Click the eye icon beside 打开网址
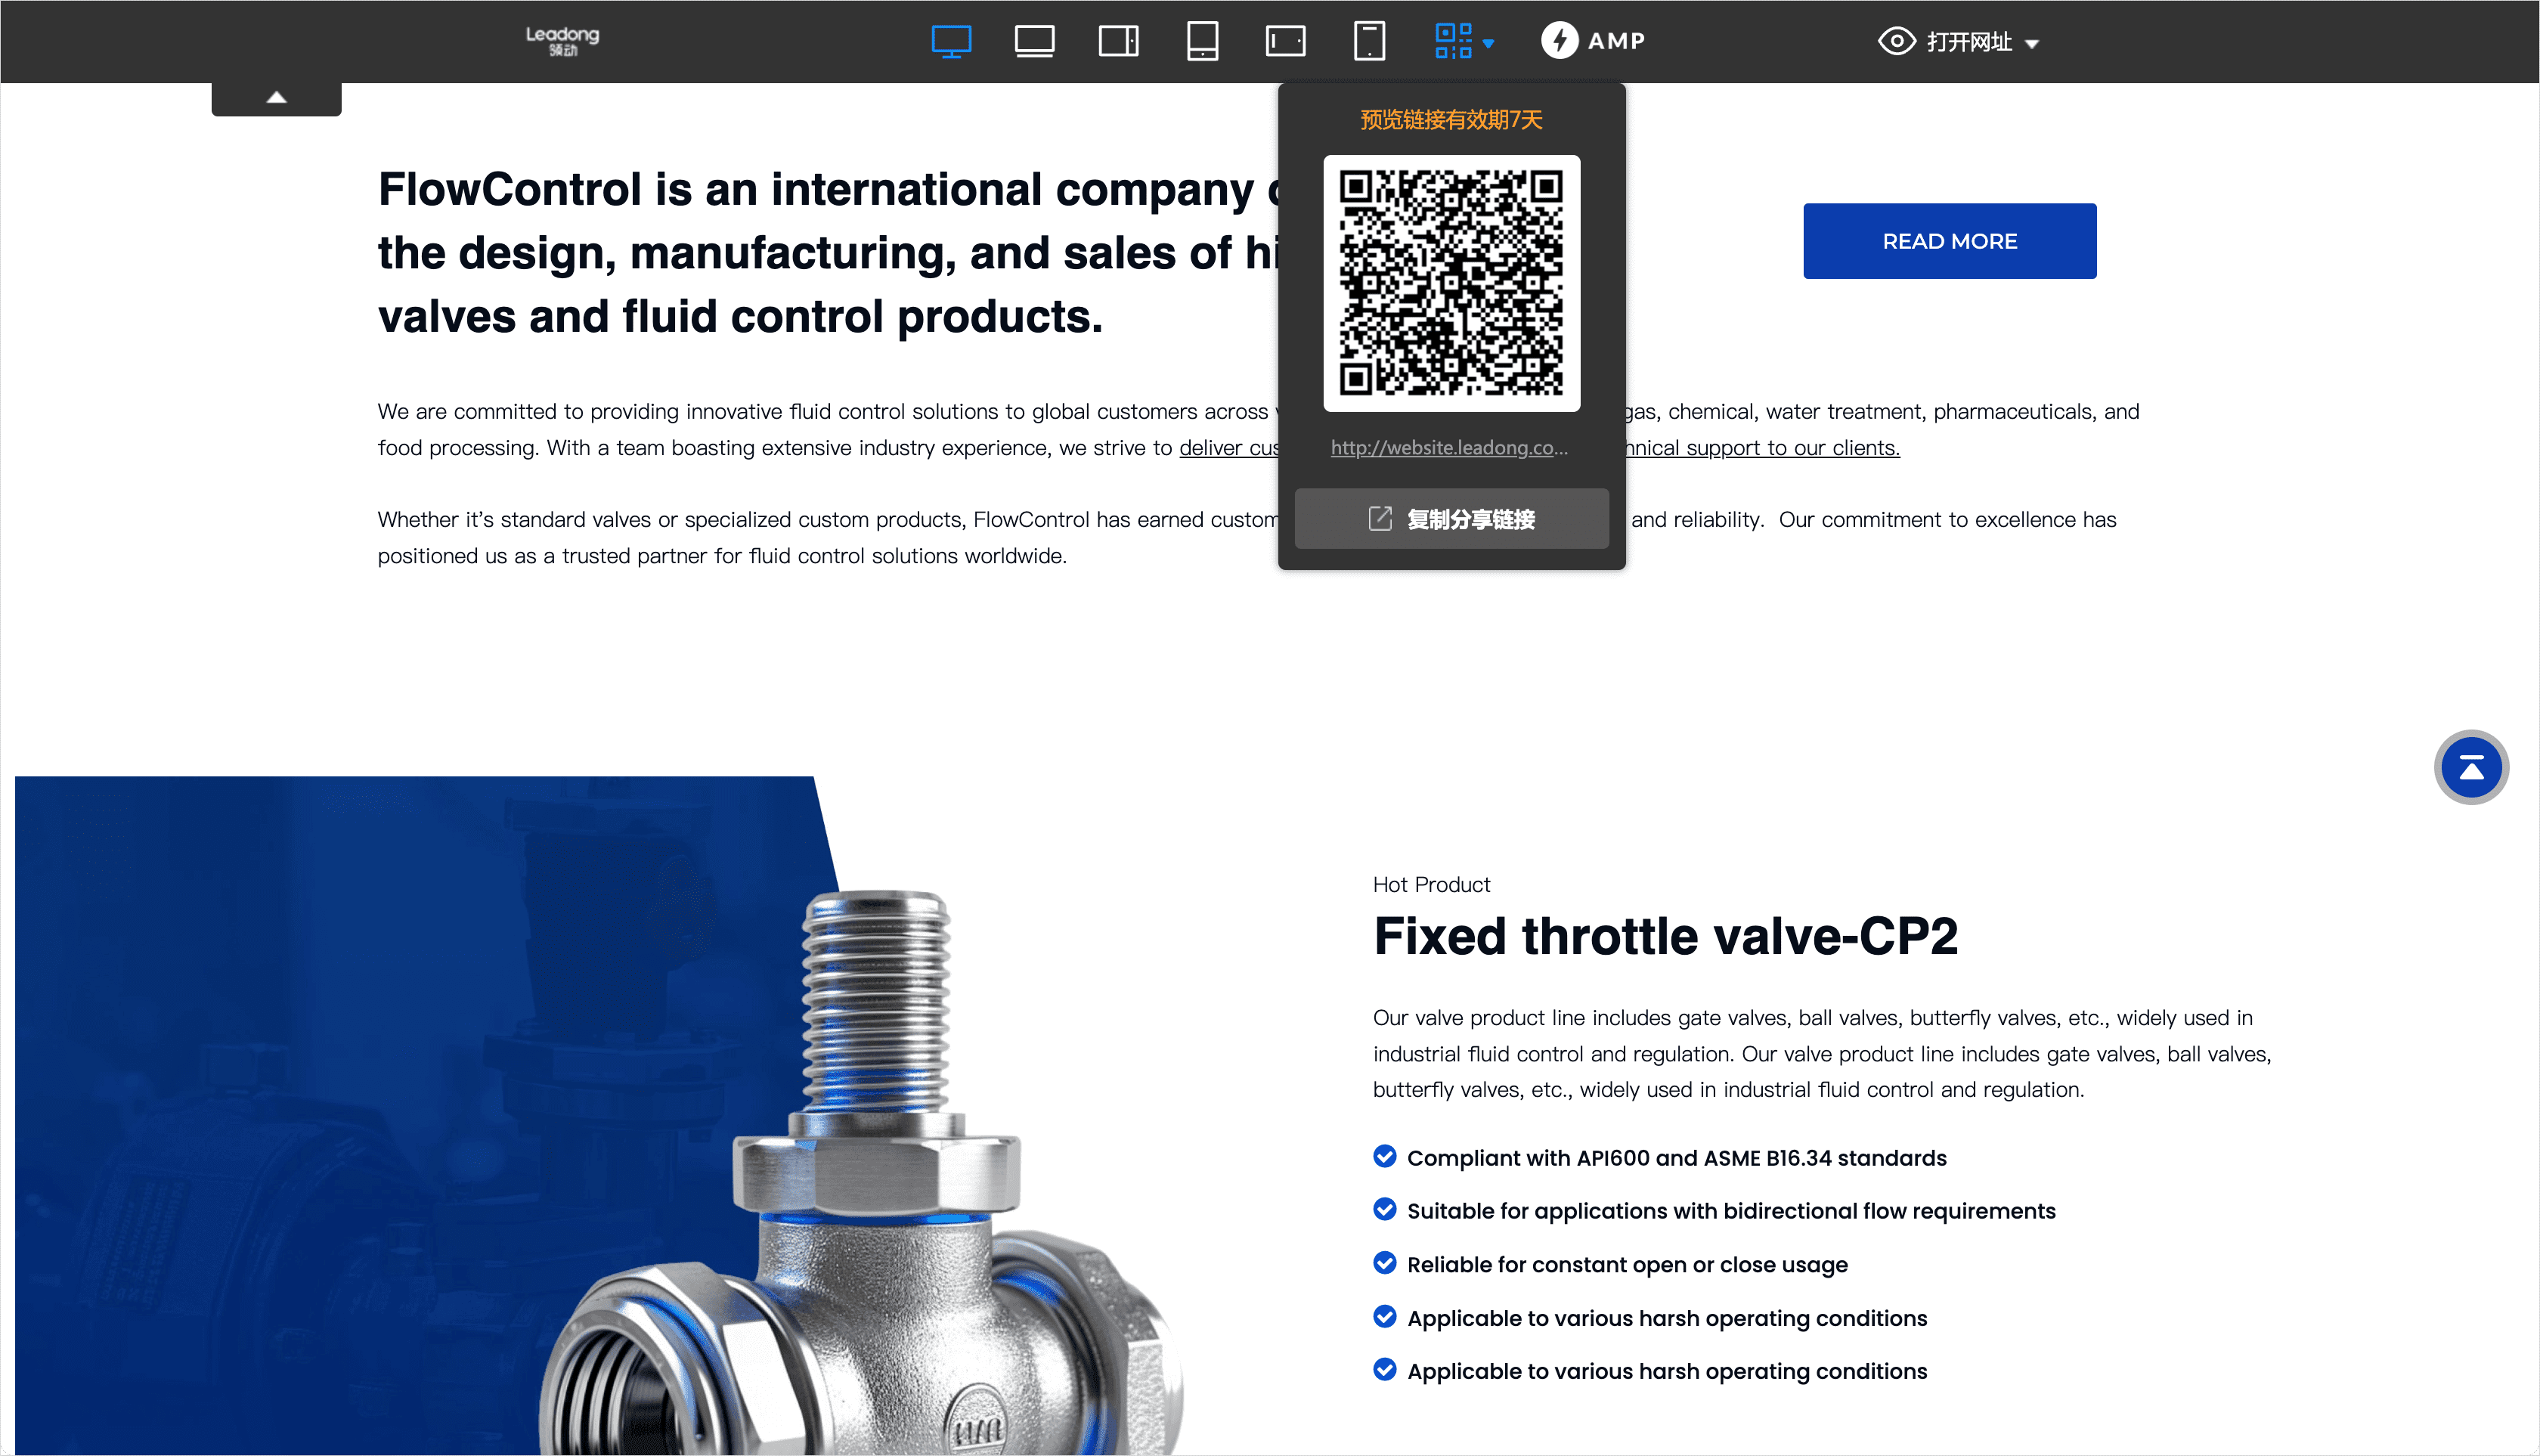 click(1896, 41)
